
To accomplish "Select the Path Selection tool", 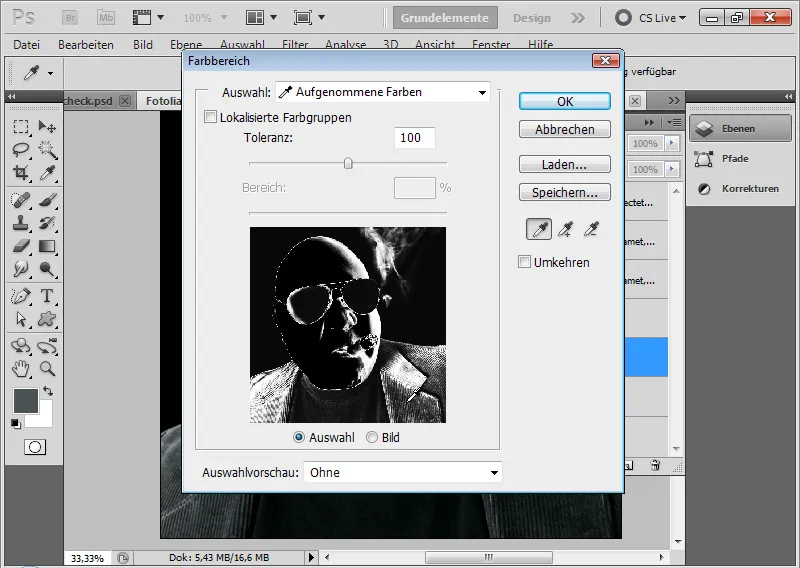I will pos(21,319).
